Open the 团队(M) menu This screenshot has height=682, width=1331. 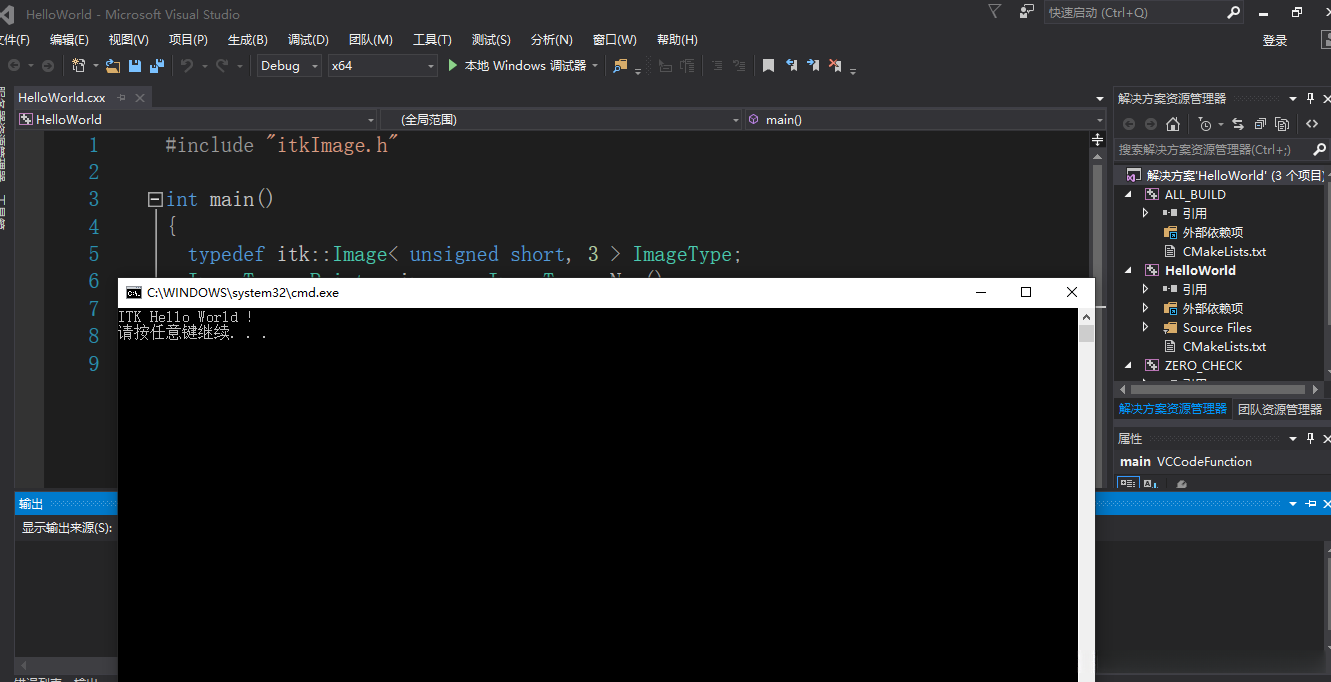click(x=370, y=40)
